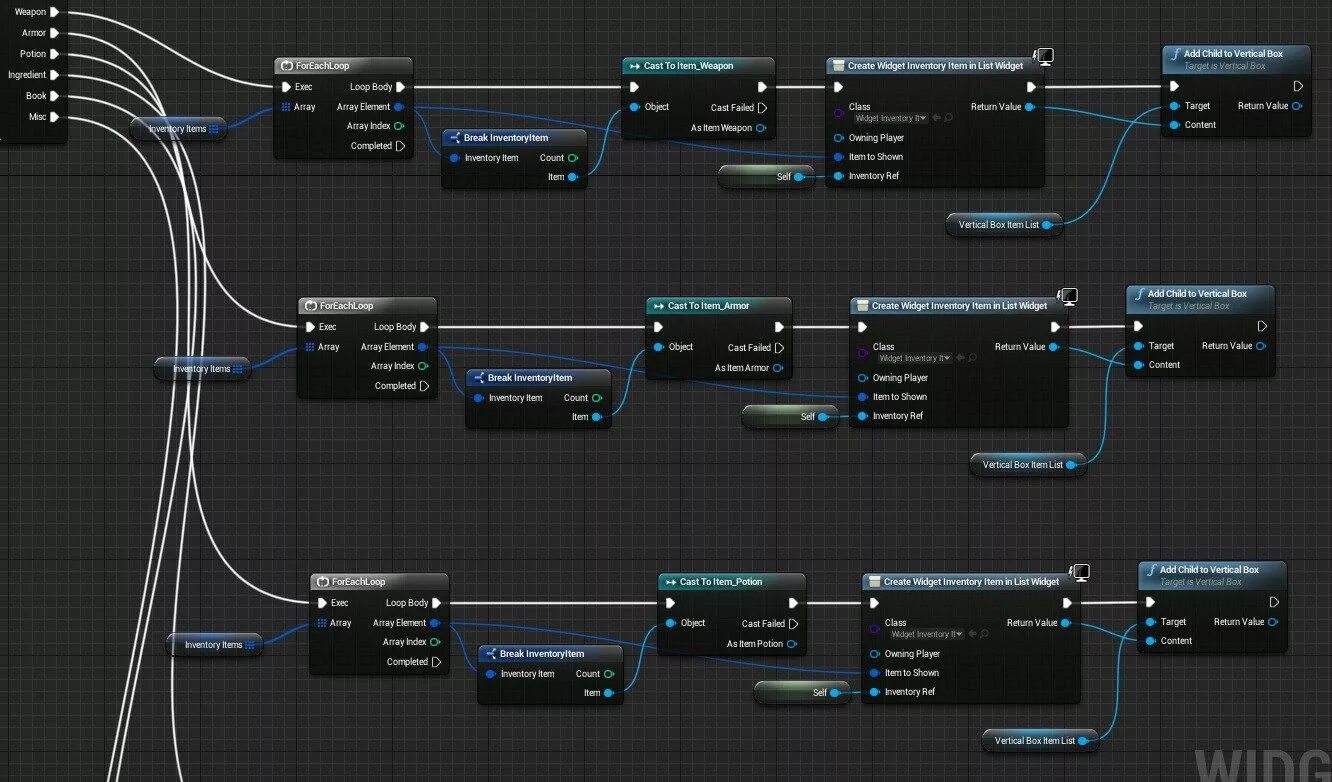This screenshot has width=1332, height=782.
Task: Click the Self node wired to Create Widget after Cast To Item_Armor
Action: (x=791, y=417)
